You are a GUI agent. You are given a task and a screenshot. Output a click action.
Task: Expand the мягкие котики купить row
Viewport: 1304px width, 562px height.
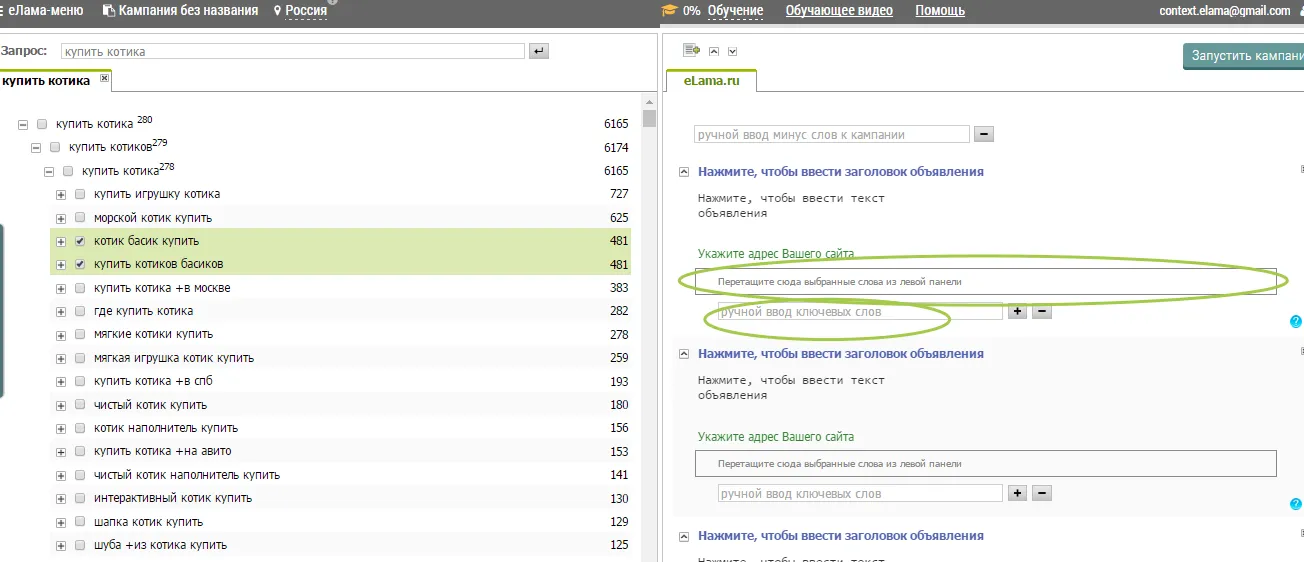(x=61, y=334)
